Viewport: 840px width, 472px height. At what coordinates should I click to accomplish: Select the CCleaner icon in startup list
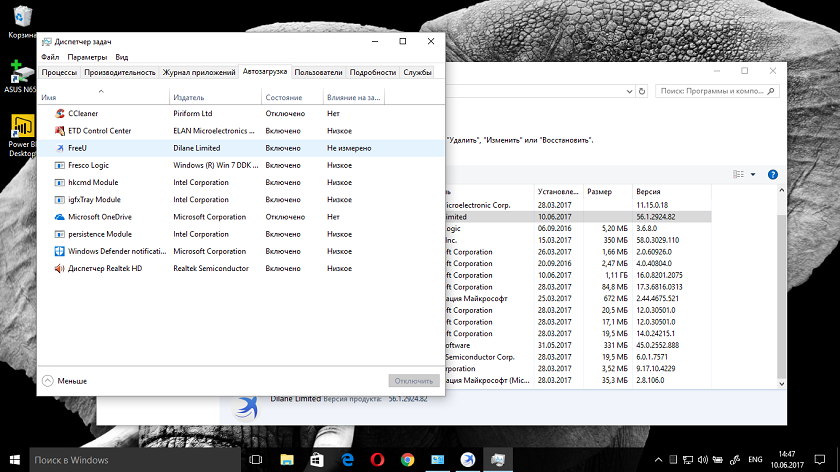(x=59, y=114)
